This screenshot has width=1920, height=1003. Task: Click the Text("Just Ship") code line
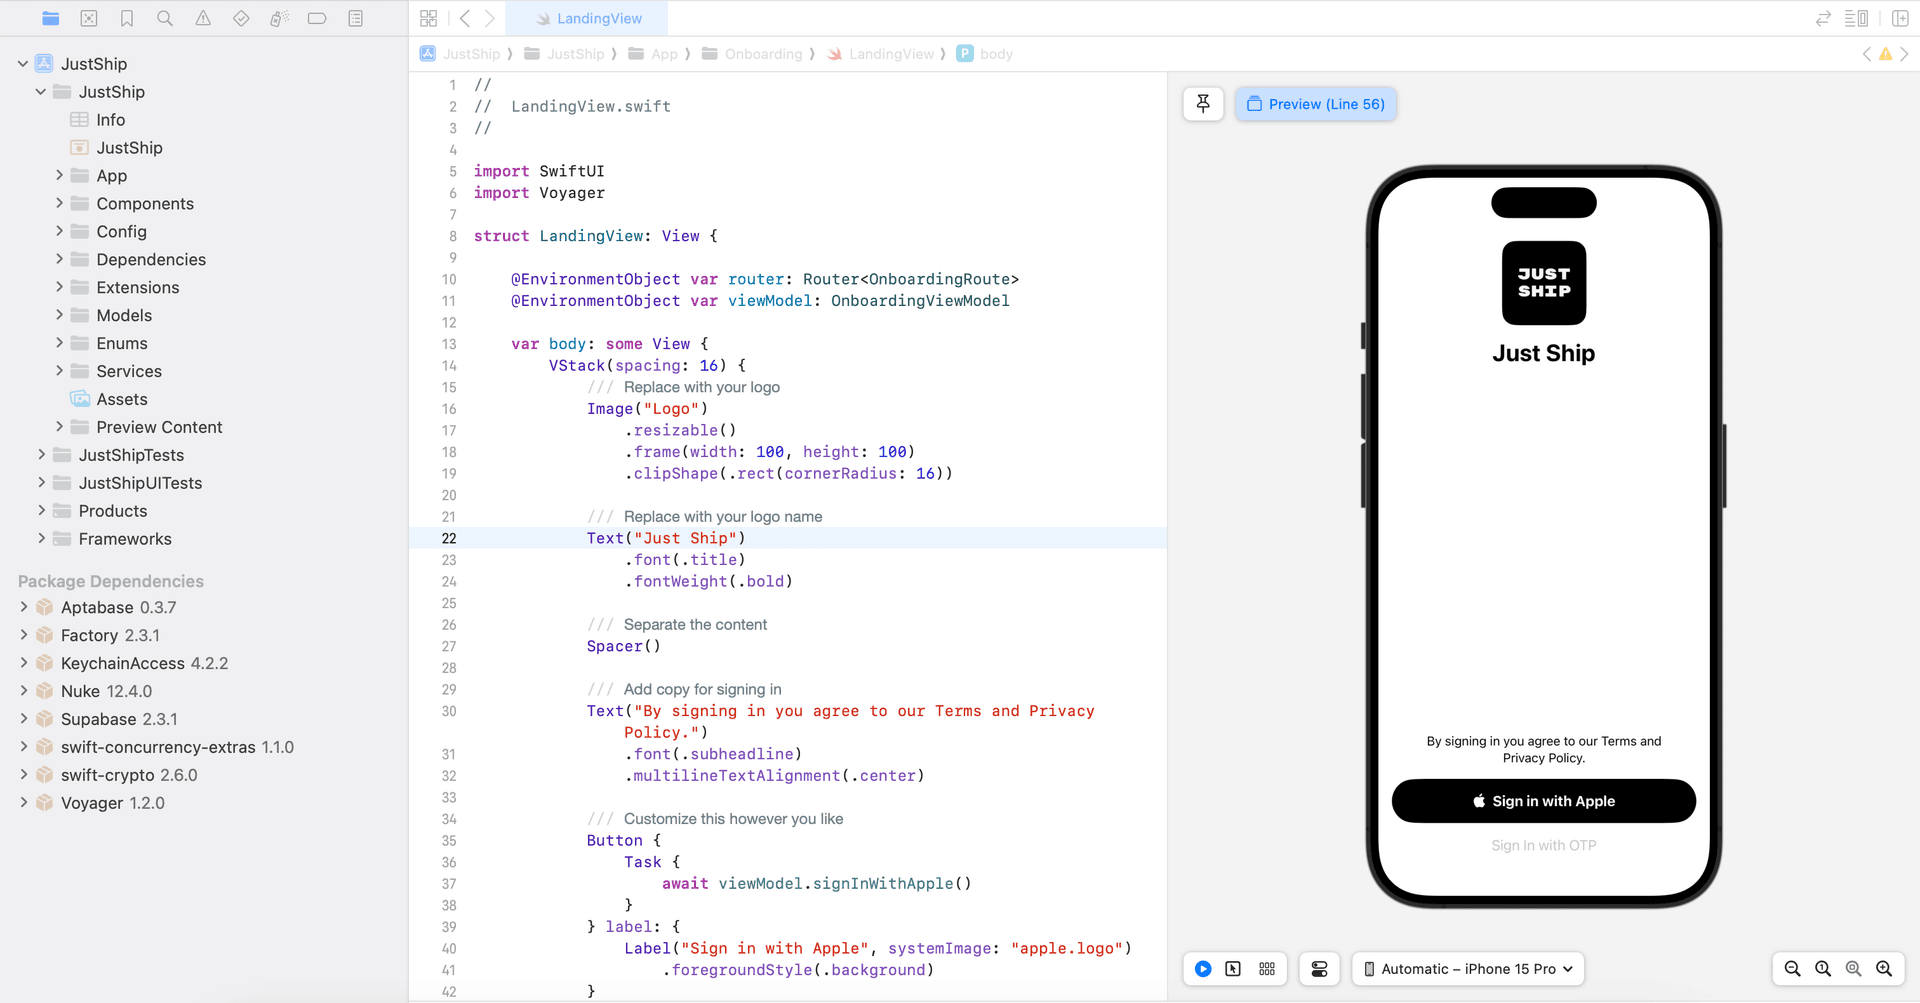pyautogui.click(x=666, y=538)
